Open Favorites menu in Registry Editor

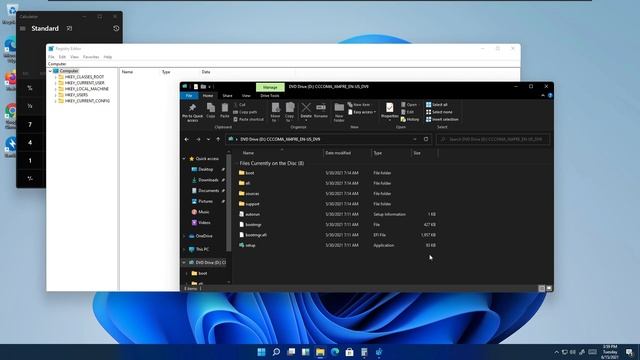pos(91,57)
